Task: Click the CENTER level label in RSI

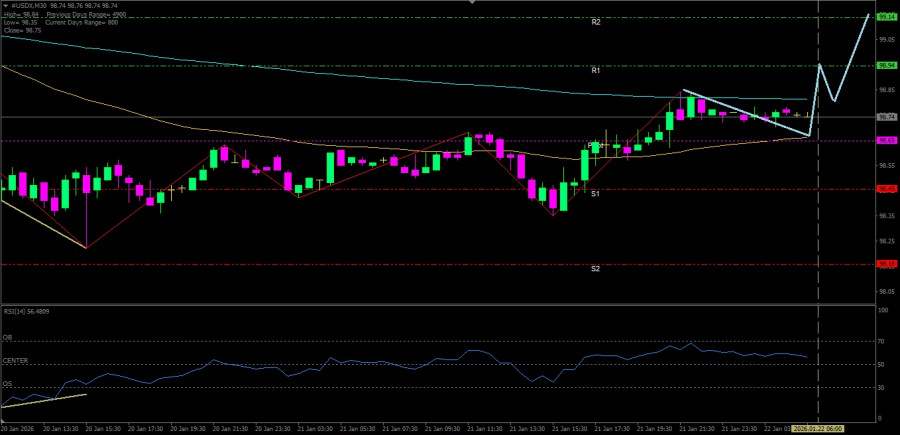Action: 15,360
